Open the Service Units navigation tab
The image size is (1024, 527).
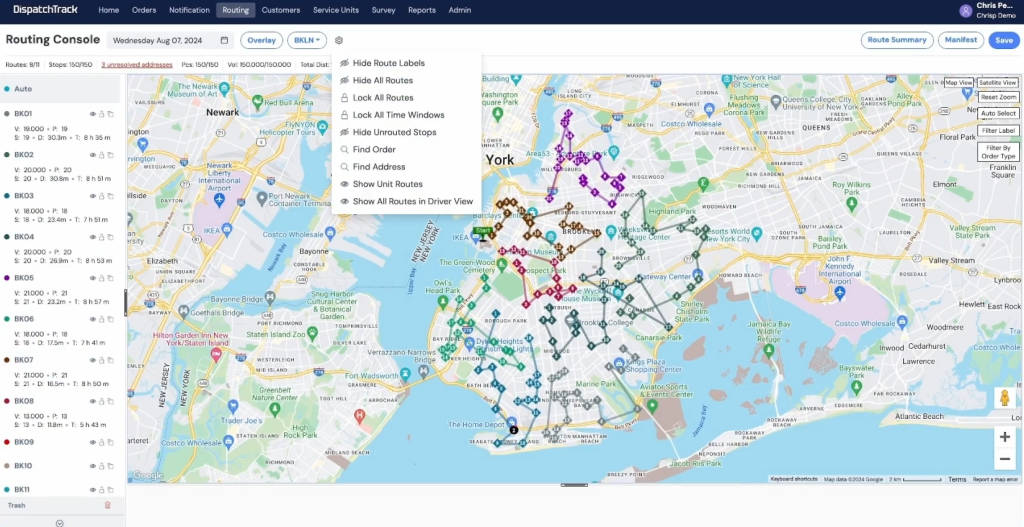pos(336,10)
